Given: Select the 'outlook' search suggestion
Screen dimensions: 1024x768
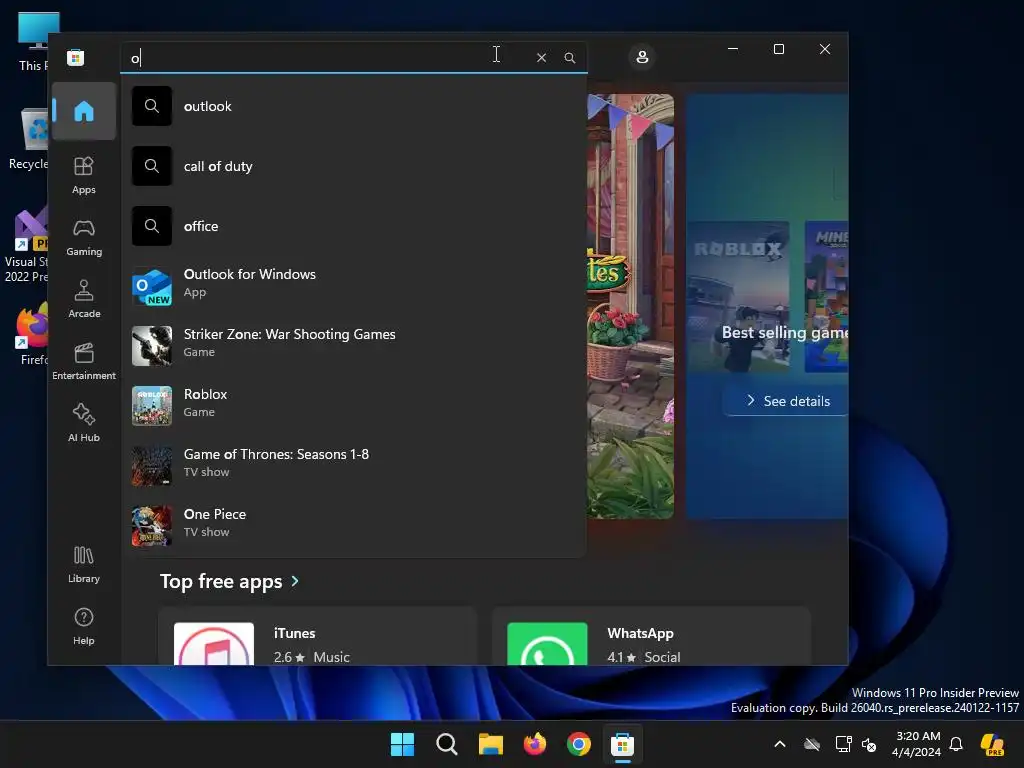Looking at the screenshot, I should click(353, 106).
